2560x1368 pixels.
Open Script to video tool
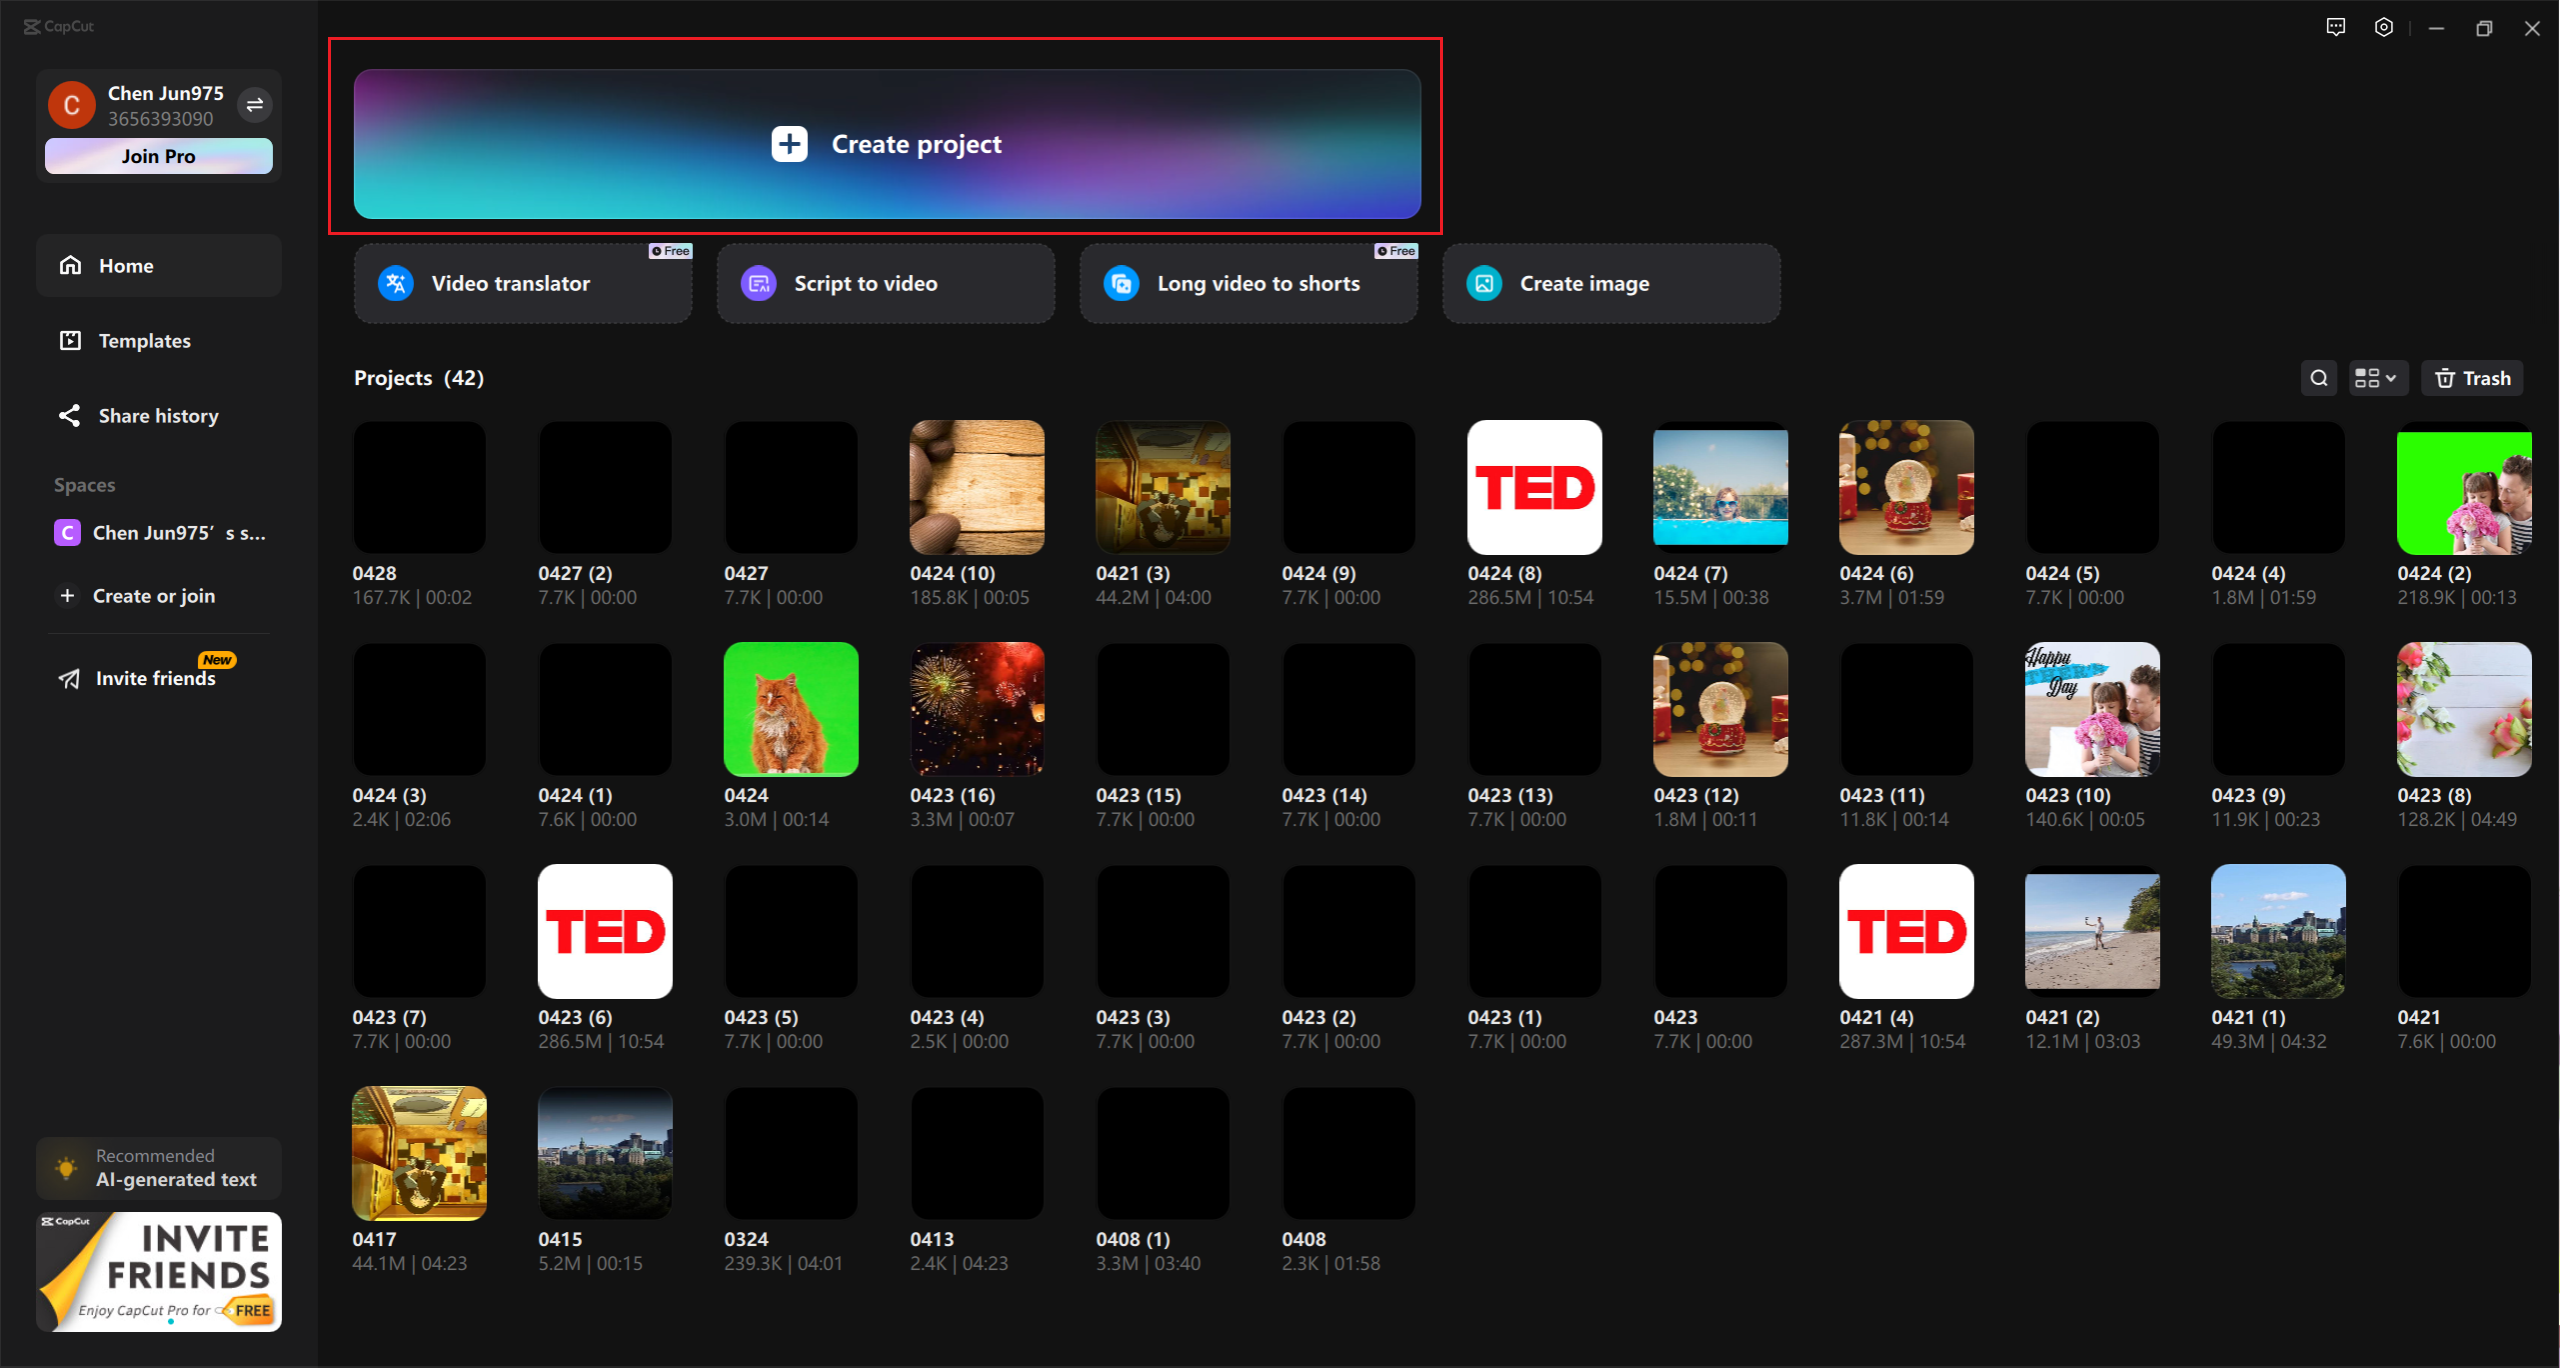pyautogui.click(x=889, y=283)
